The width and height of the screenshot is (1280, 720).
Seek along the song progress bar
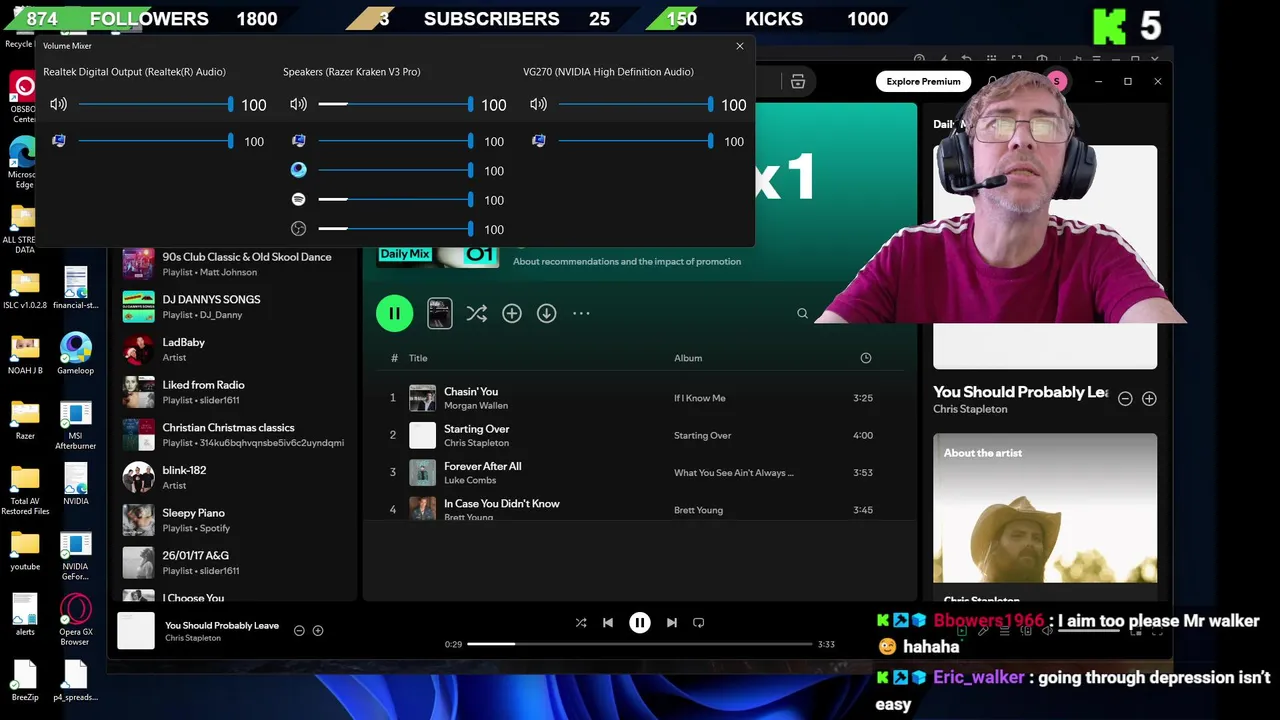(640, 644)
